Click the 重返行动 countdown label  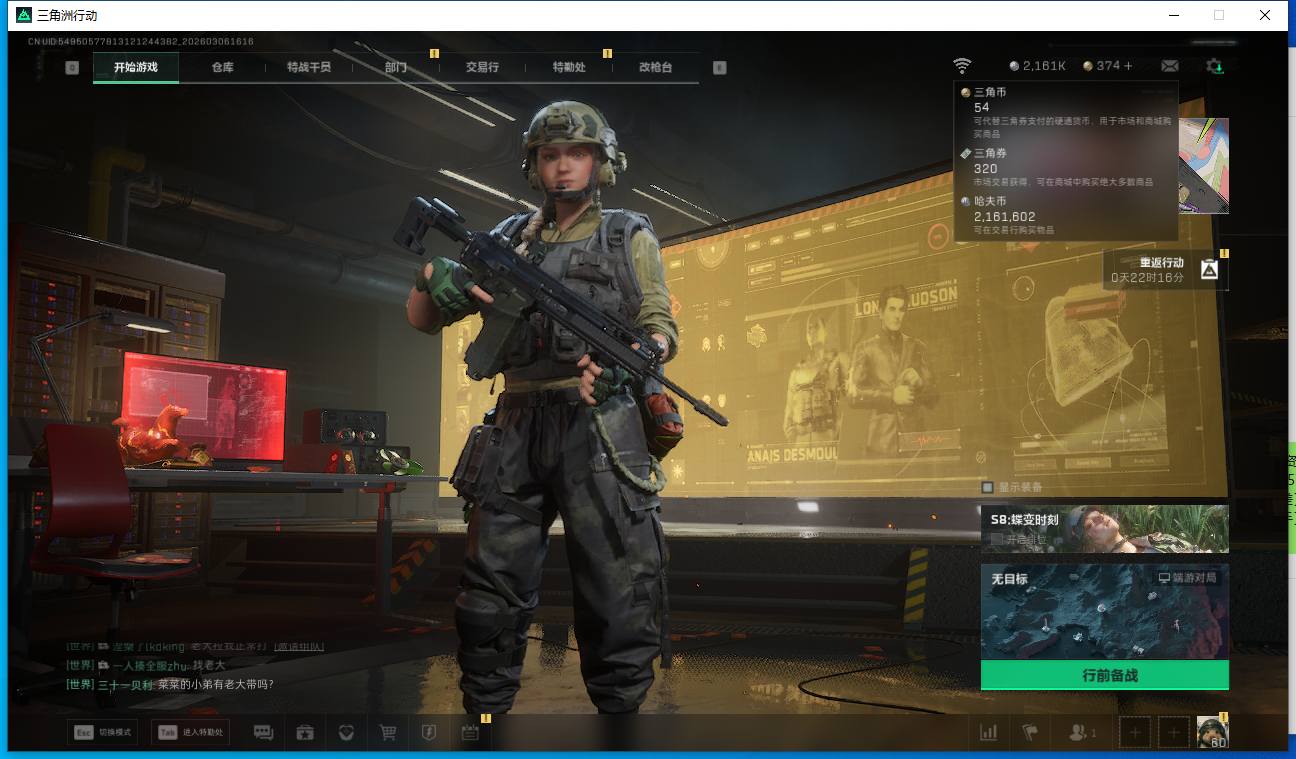(x=1147, y=270)
